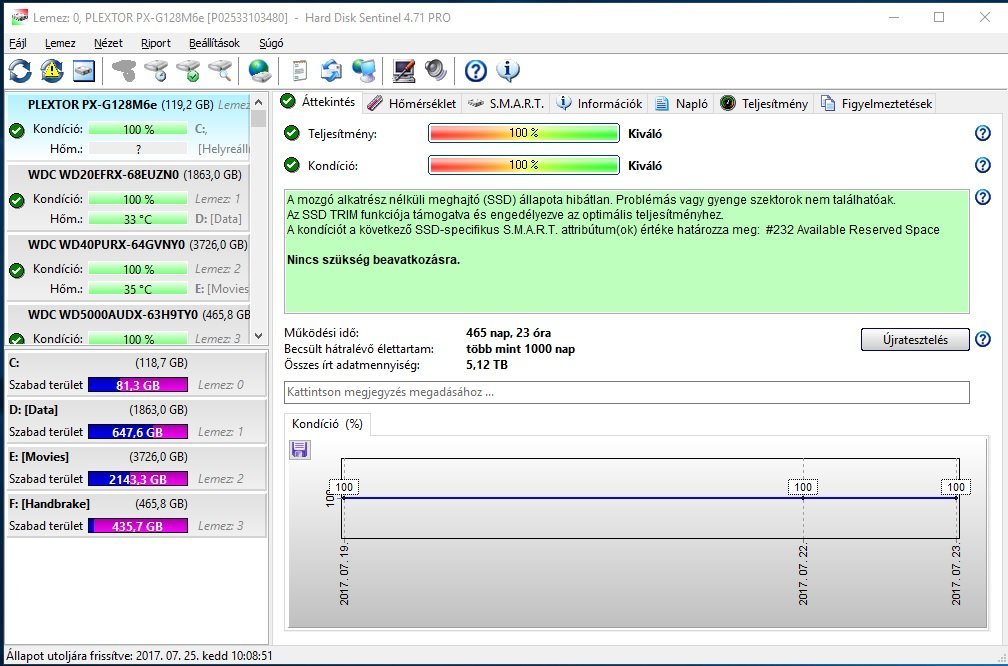Open the Nézet menu
1008x666 pixels.
[x=108, y=43]
